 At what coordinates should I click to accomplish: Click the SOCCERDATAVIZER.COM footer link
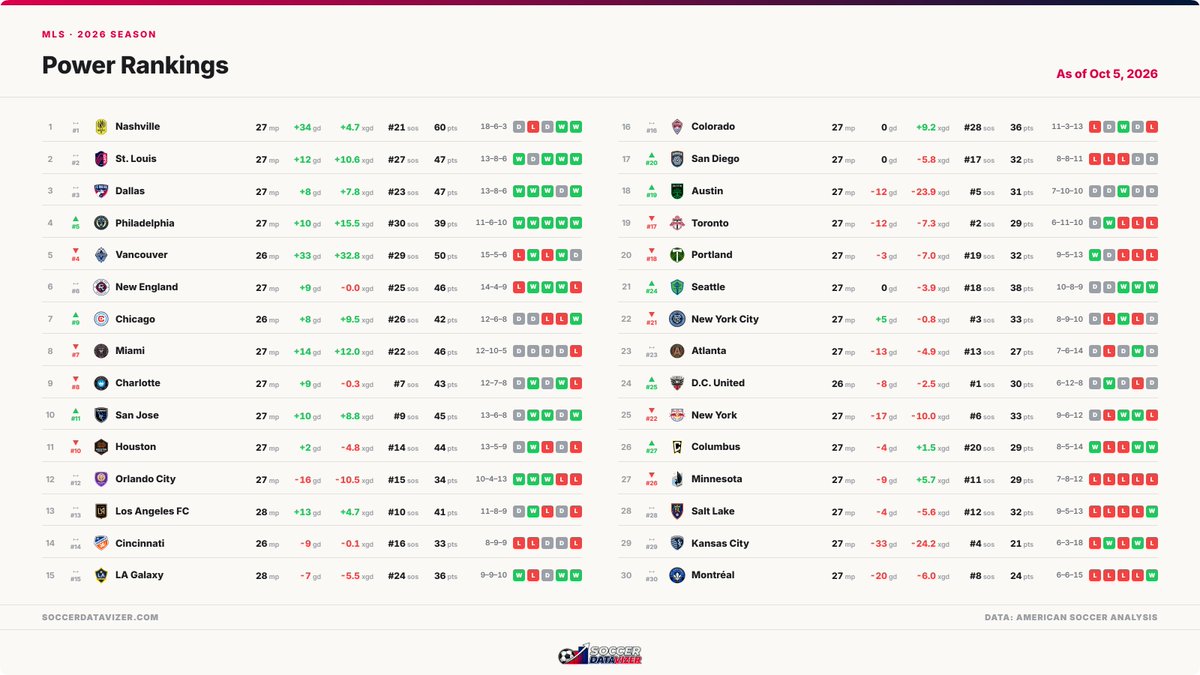[x=100, y=617]
